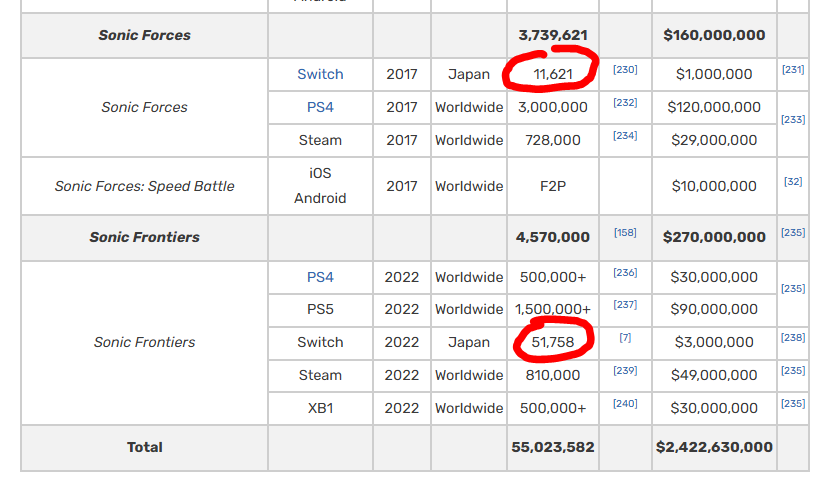Open citation [234] beside 728,000
817x478 pixels.
click(x=625, y=136)
